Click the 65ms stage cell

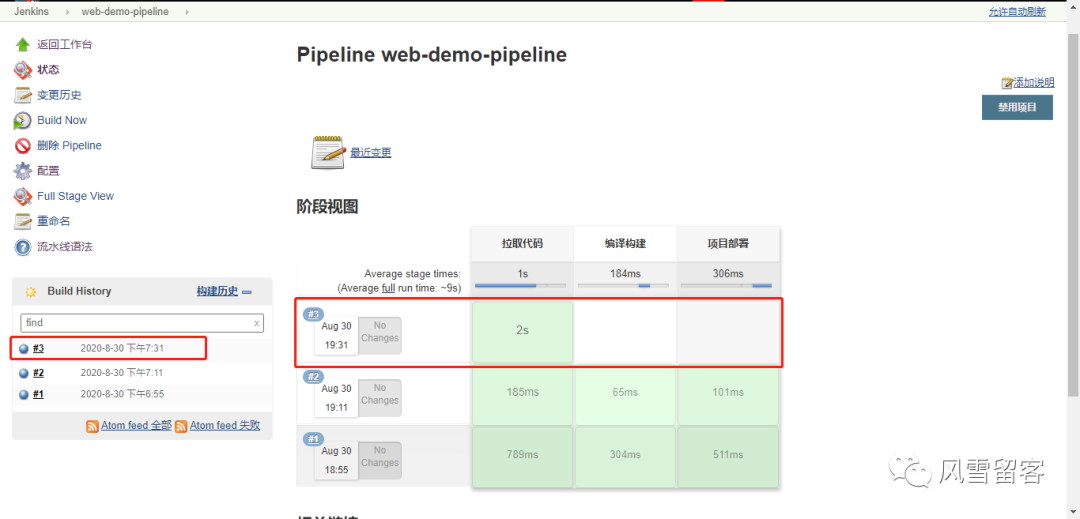coord(625,392)
